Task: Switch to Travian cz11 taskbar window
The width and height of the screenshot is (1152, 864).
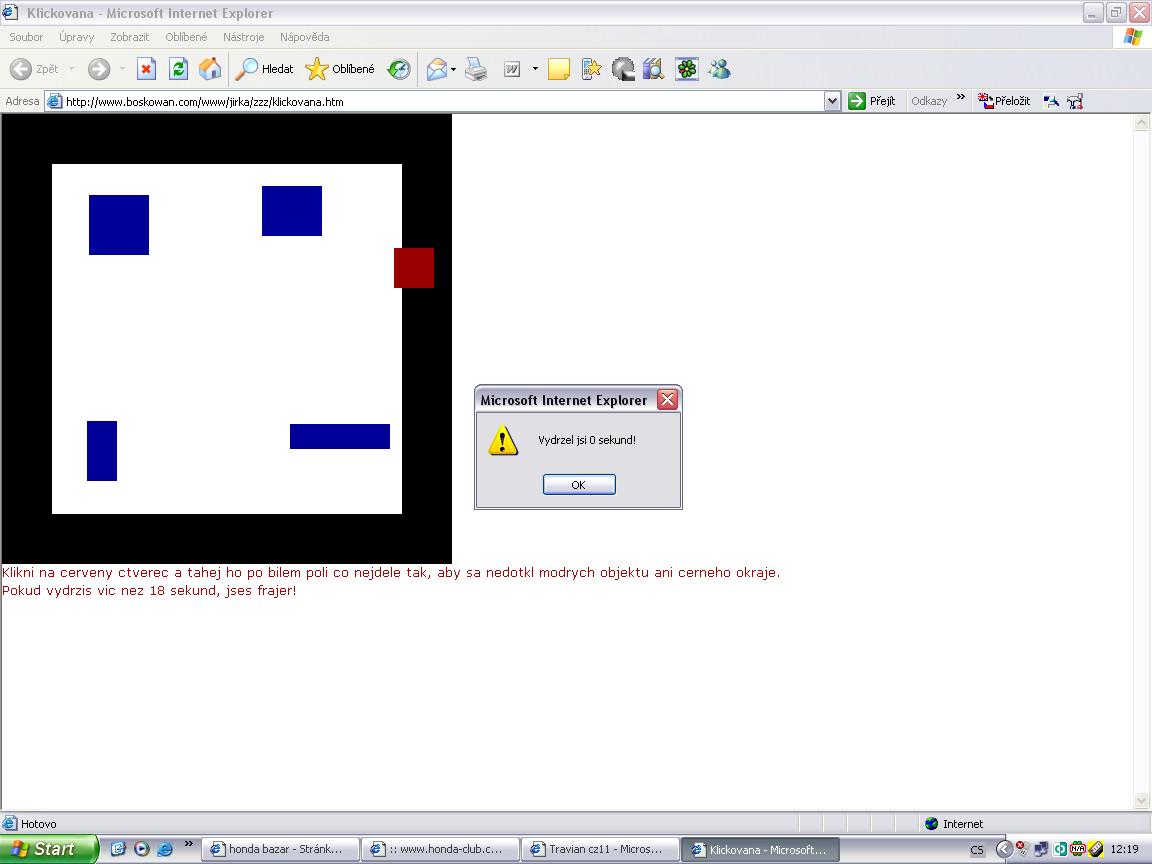Action: click(599, 849)
